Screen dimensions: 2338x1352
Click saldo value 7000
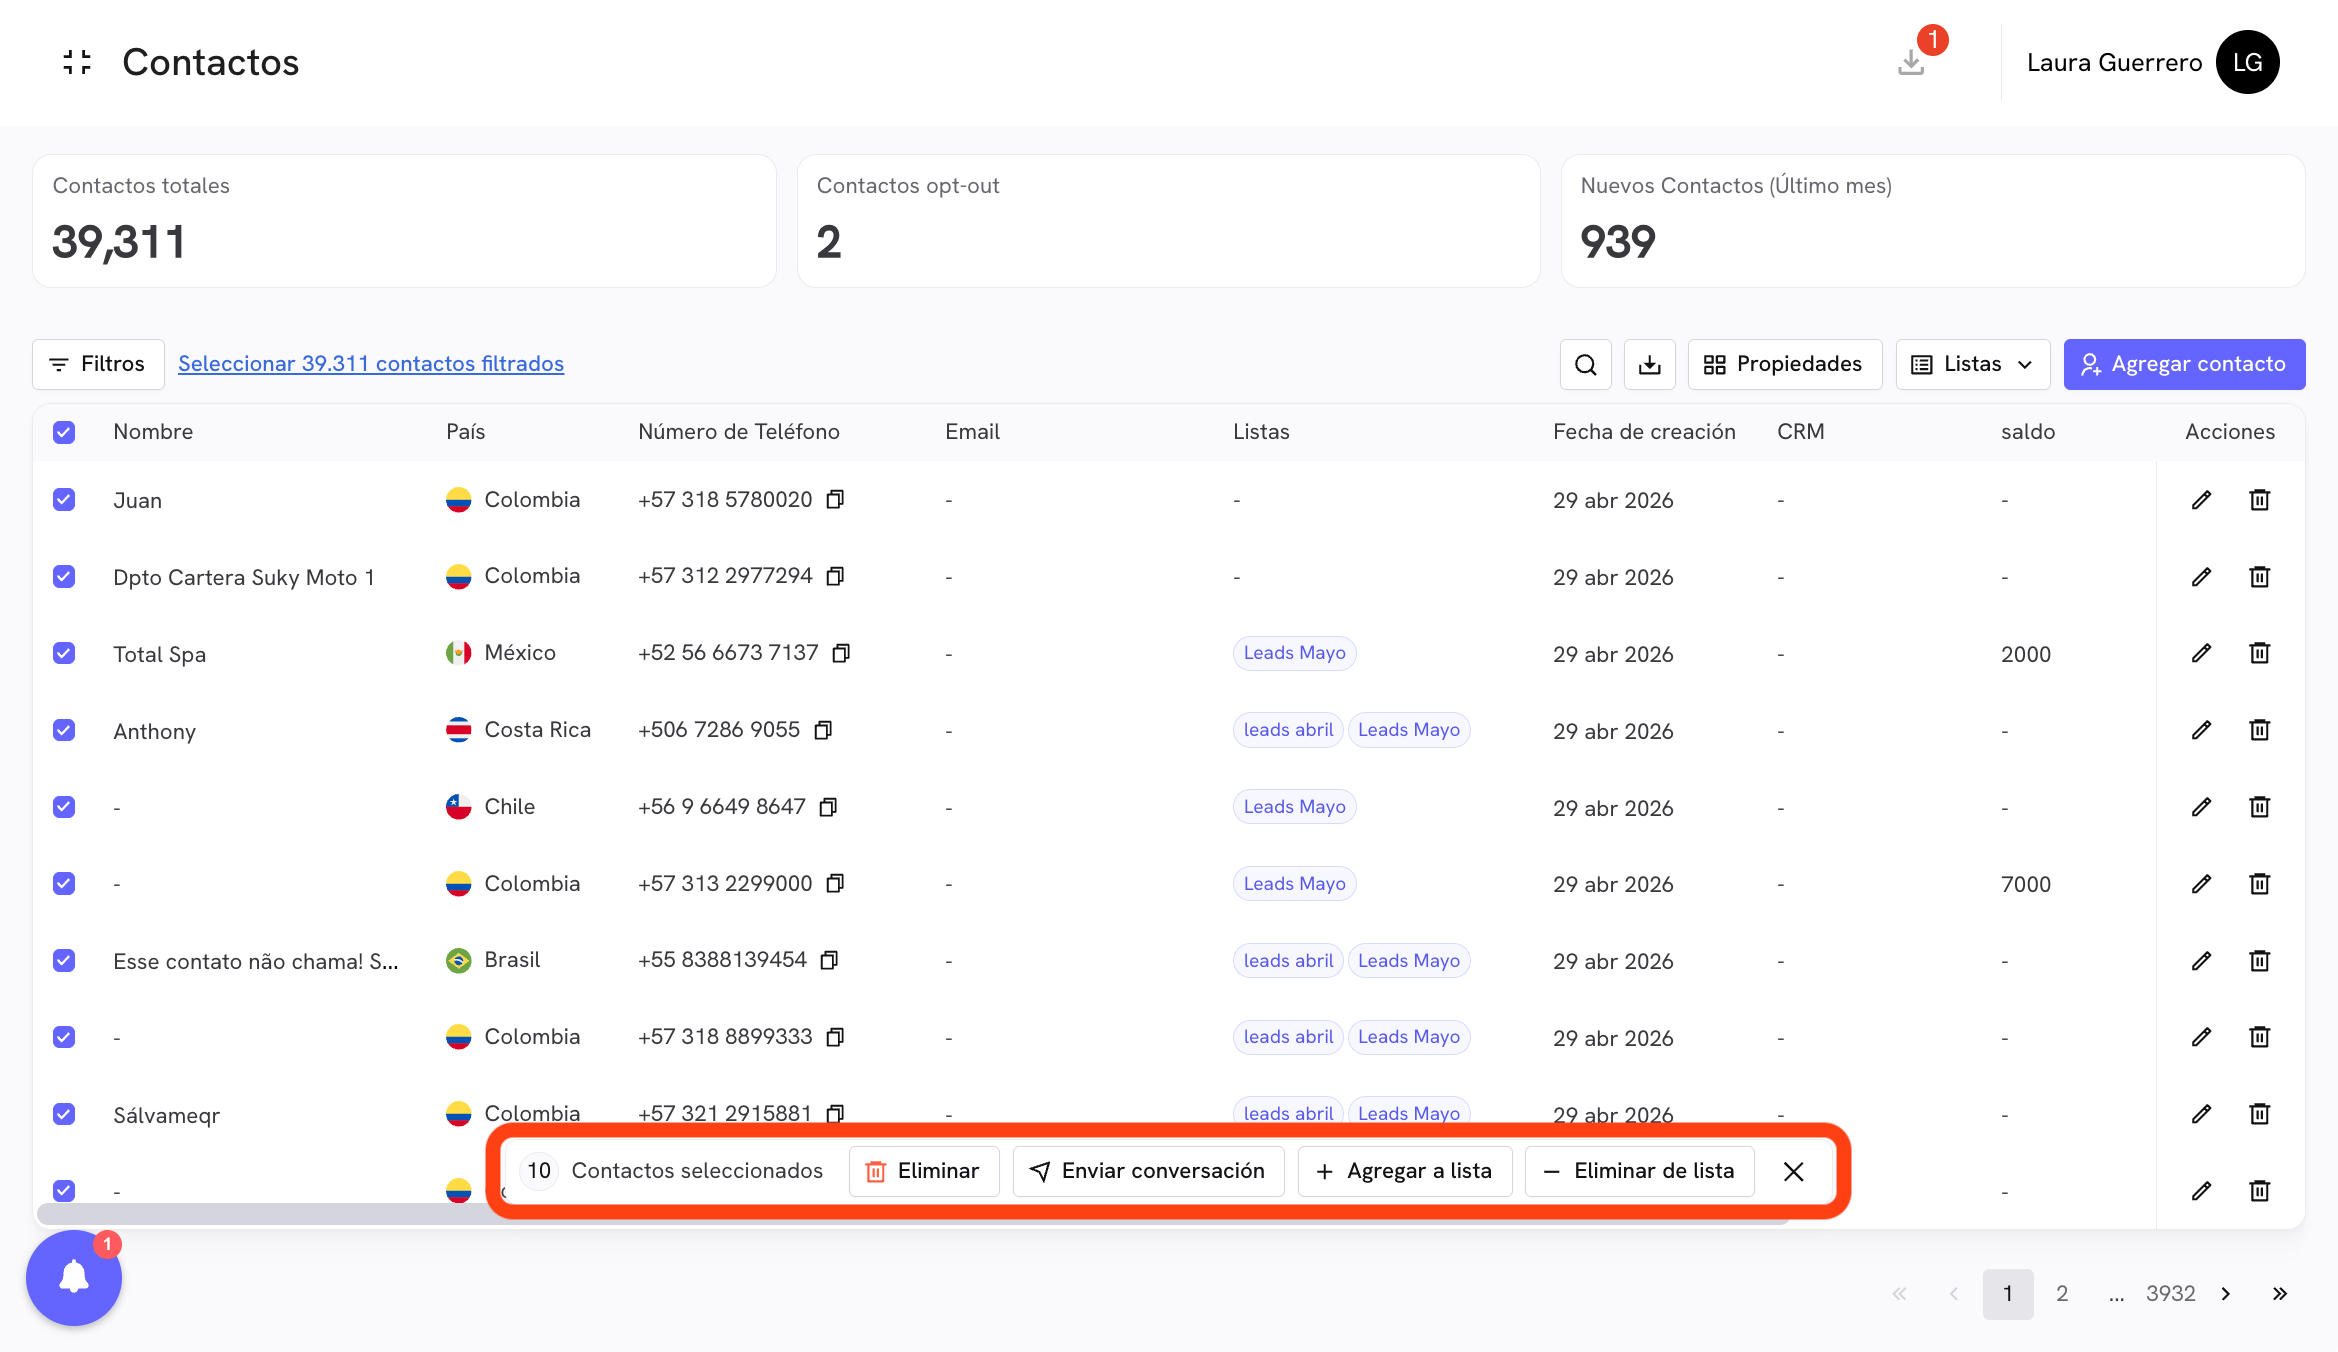[2026, 884]
